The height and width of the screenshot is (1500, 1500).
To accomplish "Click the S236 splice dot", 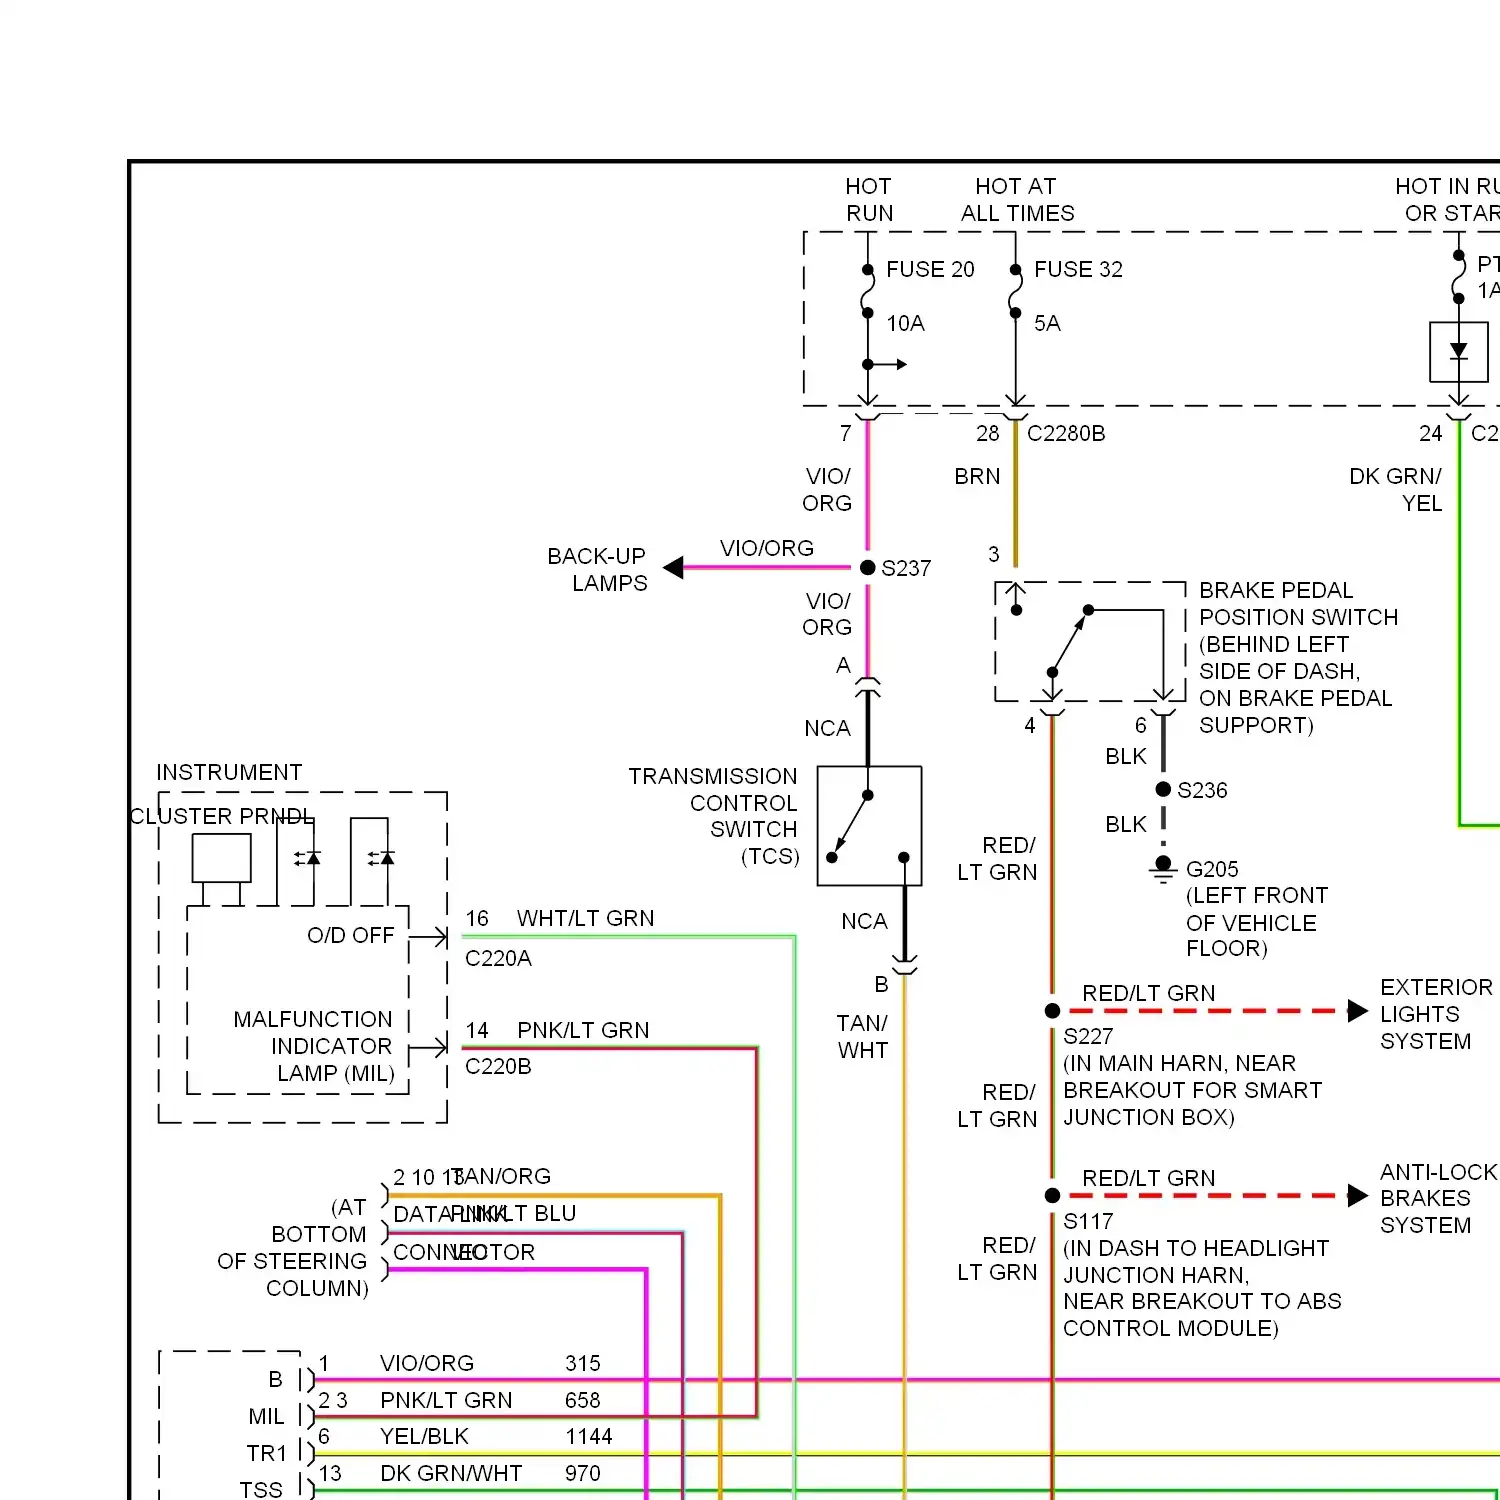I will pyautogui.click(x=1163, y=789).
